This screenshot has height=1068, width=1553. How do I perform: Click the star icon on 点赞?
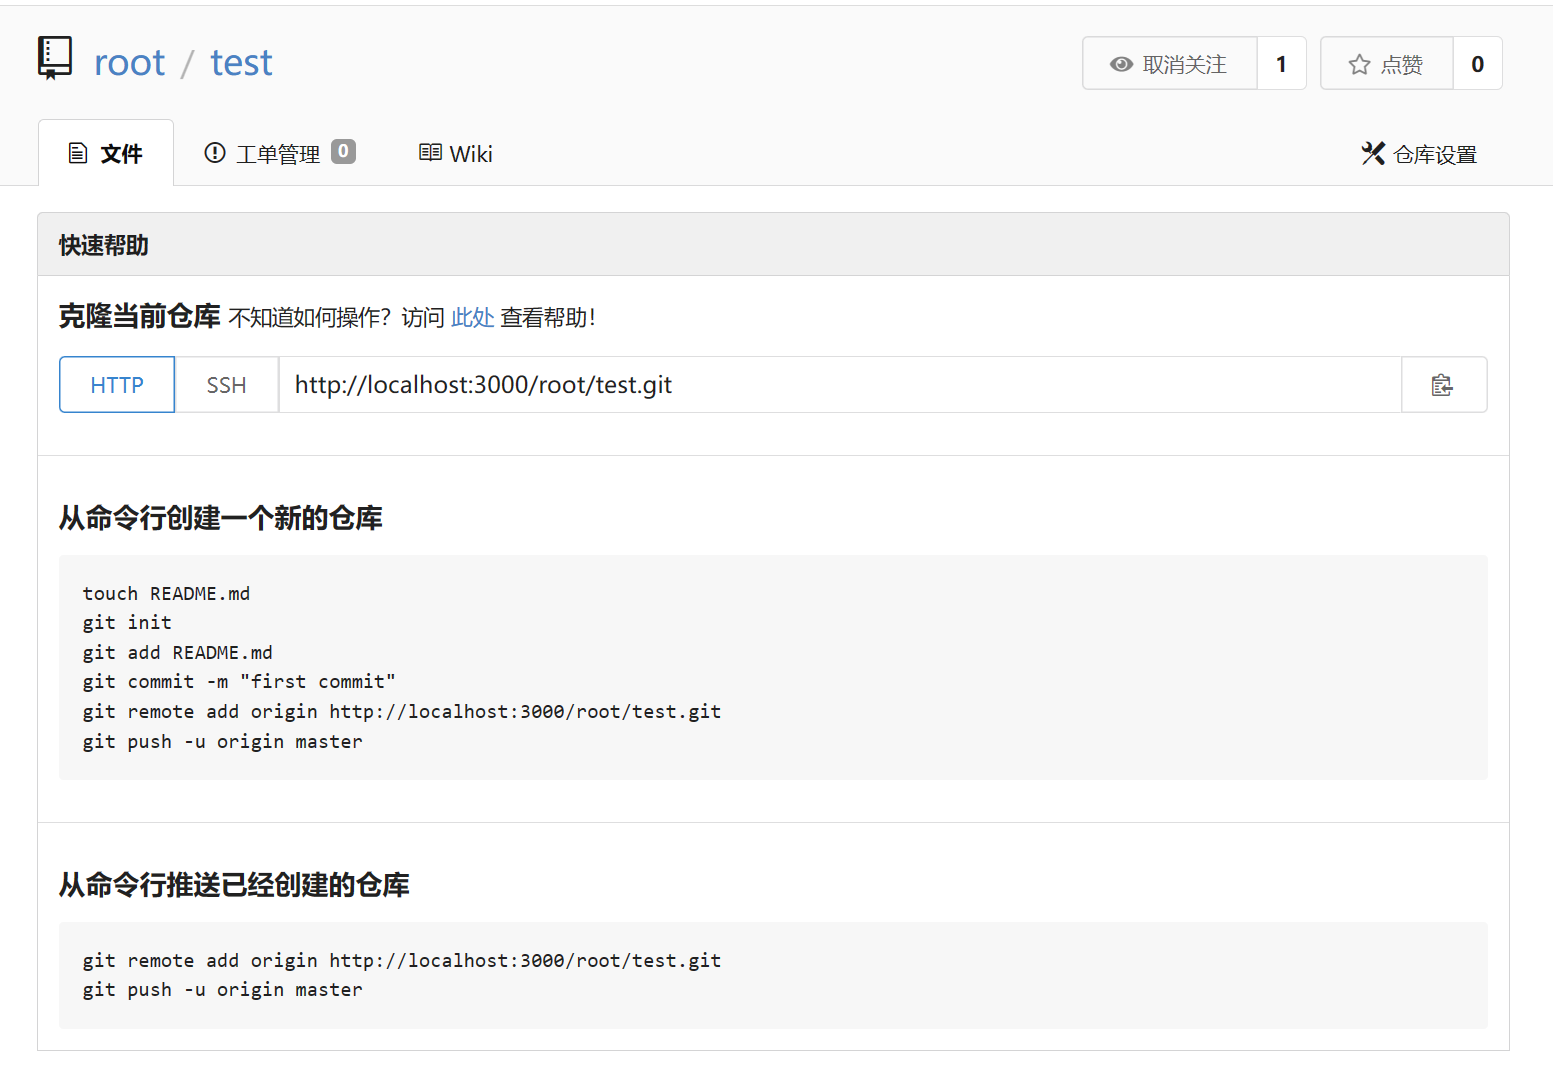pos(1359,65)
